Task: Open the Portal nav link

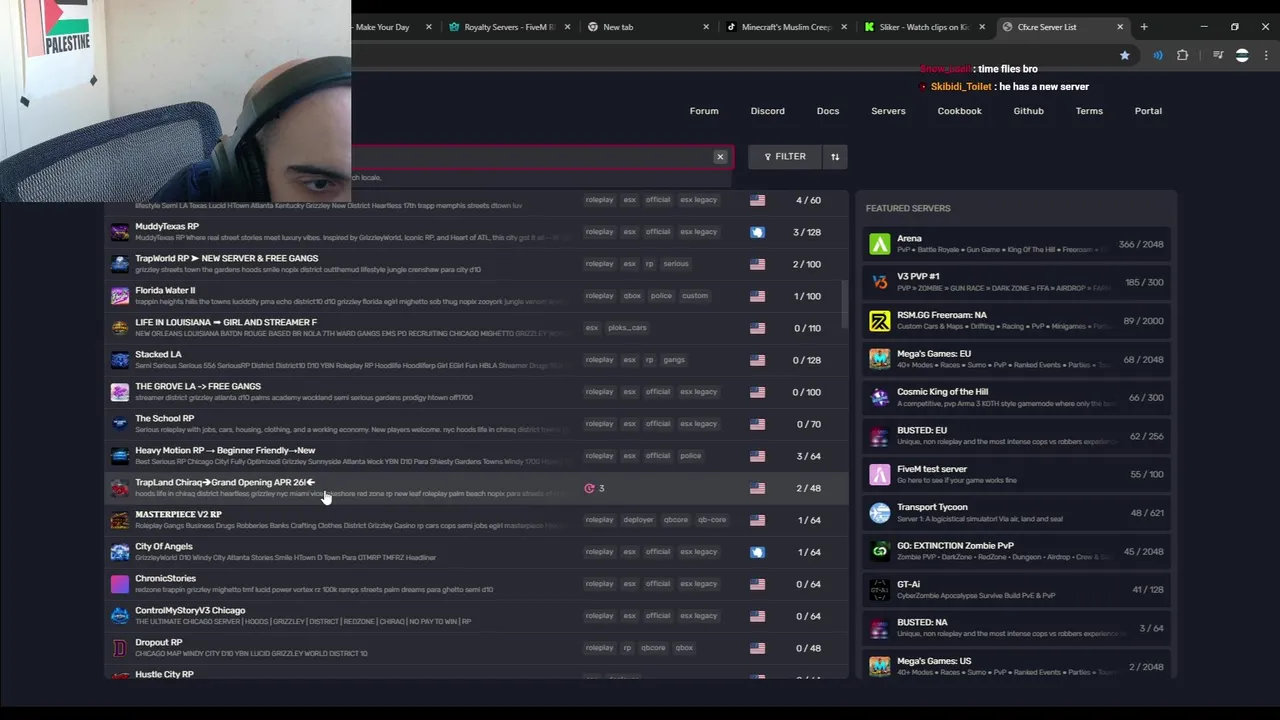Action: click(x=1148, y=111)
